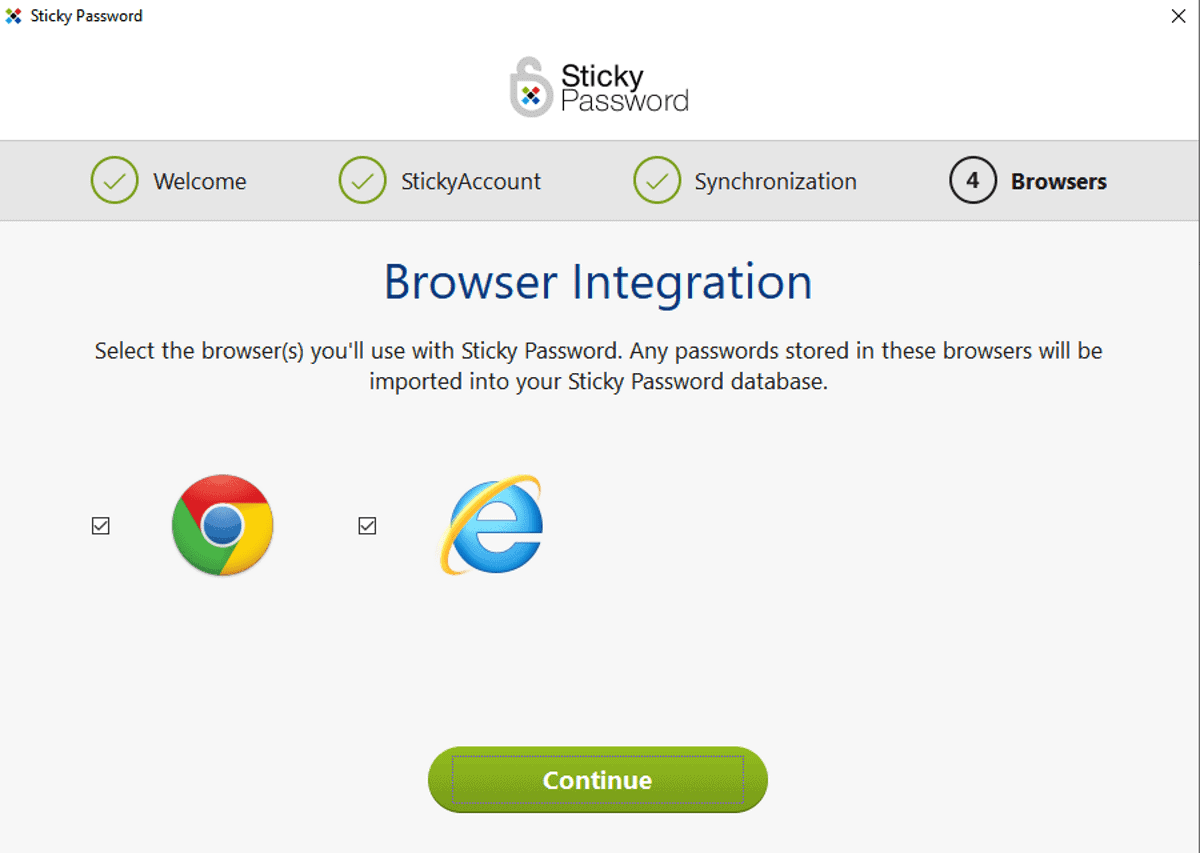This screenshot has height=853, width=1200.
Task: Uncheck the Google Chrome checkbox
Action: [101, 526]
